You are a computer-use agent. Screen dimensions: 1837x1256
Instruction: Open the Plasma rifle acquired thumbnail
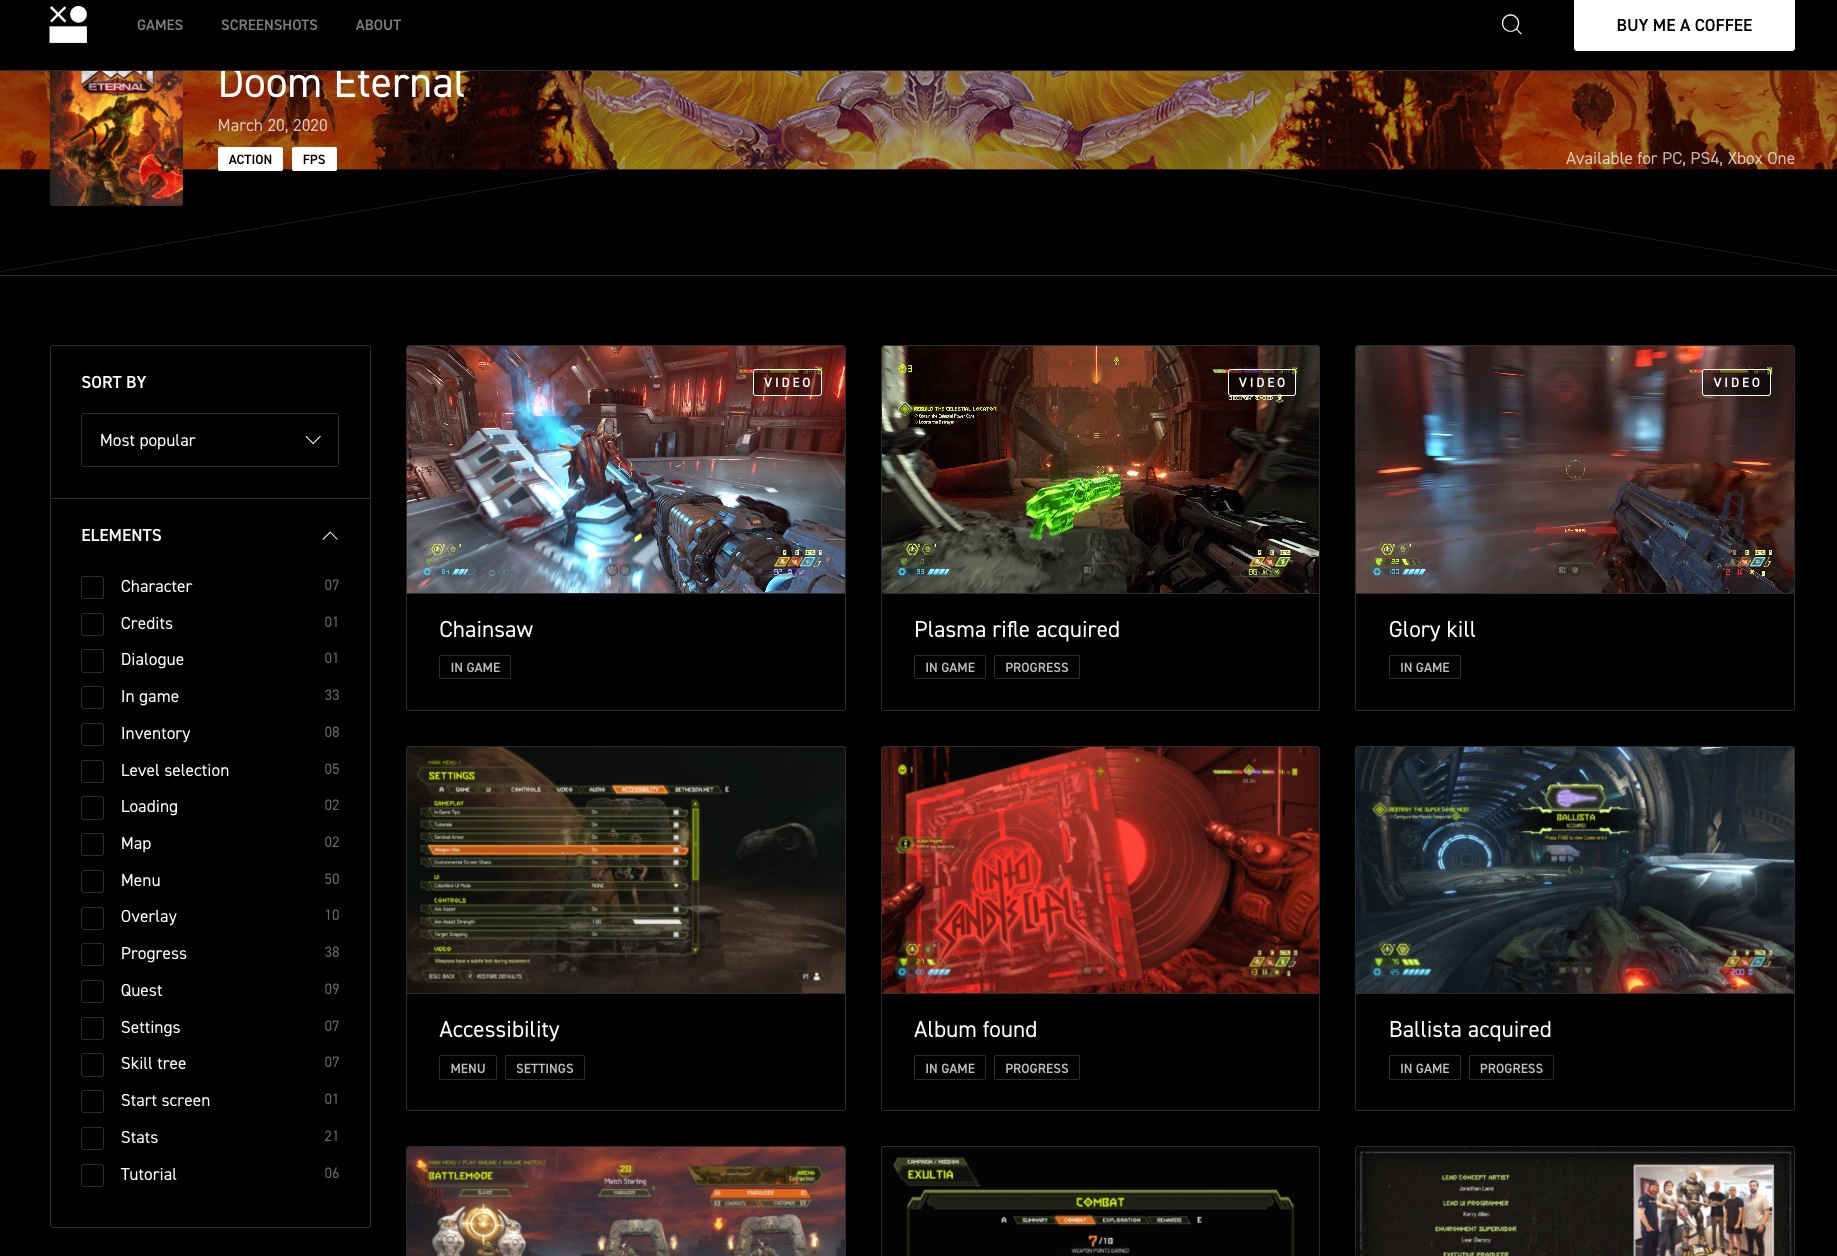[1100, 470]
